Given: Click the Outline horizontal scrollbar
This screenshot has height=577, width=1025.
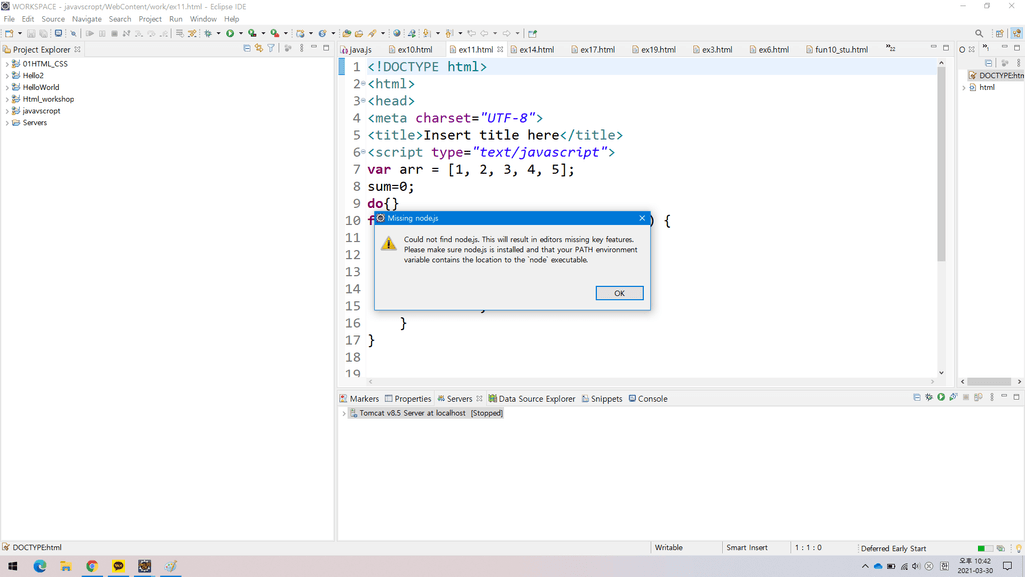Looking at the screenshot, I should [x=989, y=382].
